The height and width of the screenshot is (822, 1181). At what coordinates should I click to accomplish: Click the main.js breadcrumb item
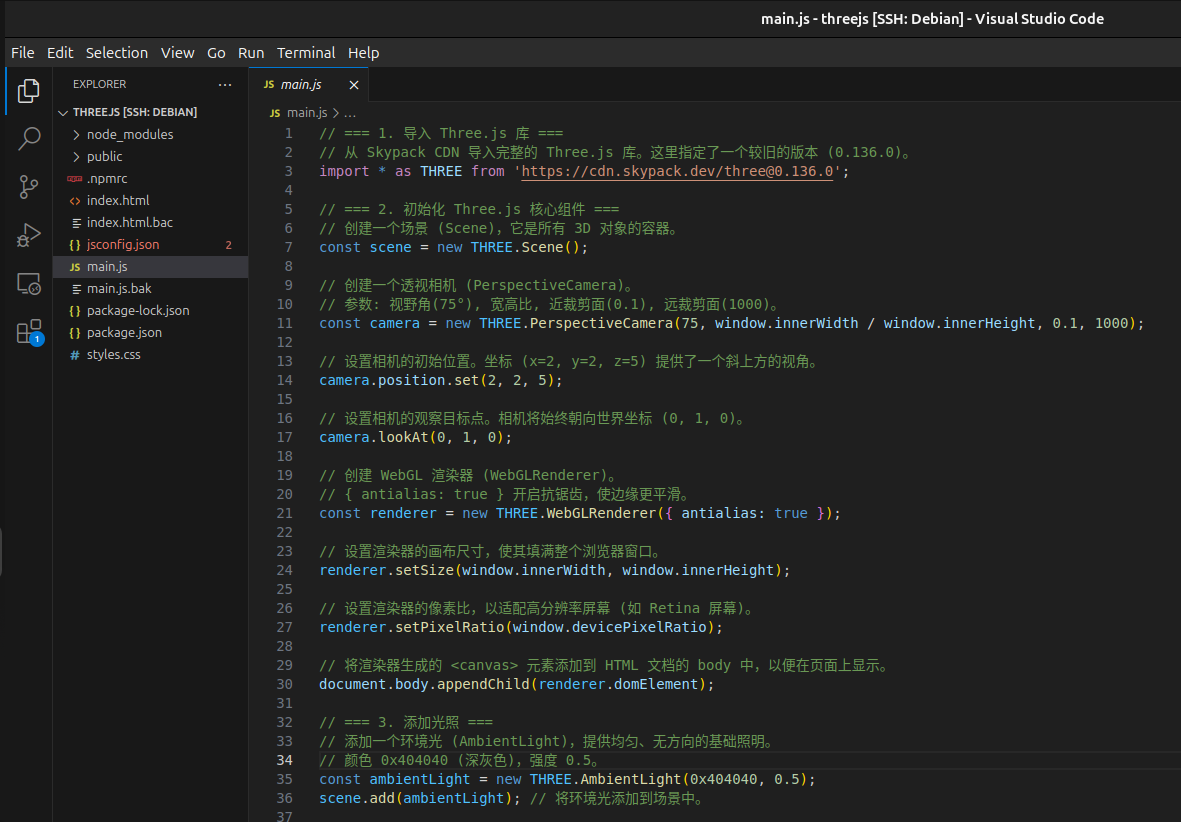coord(306,113)
